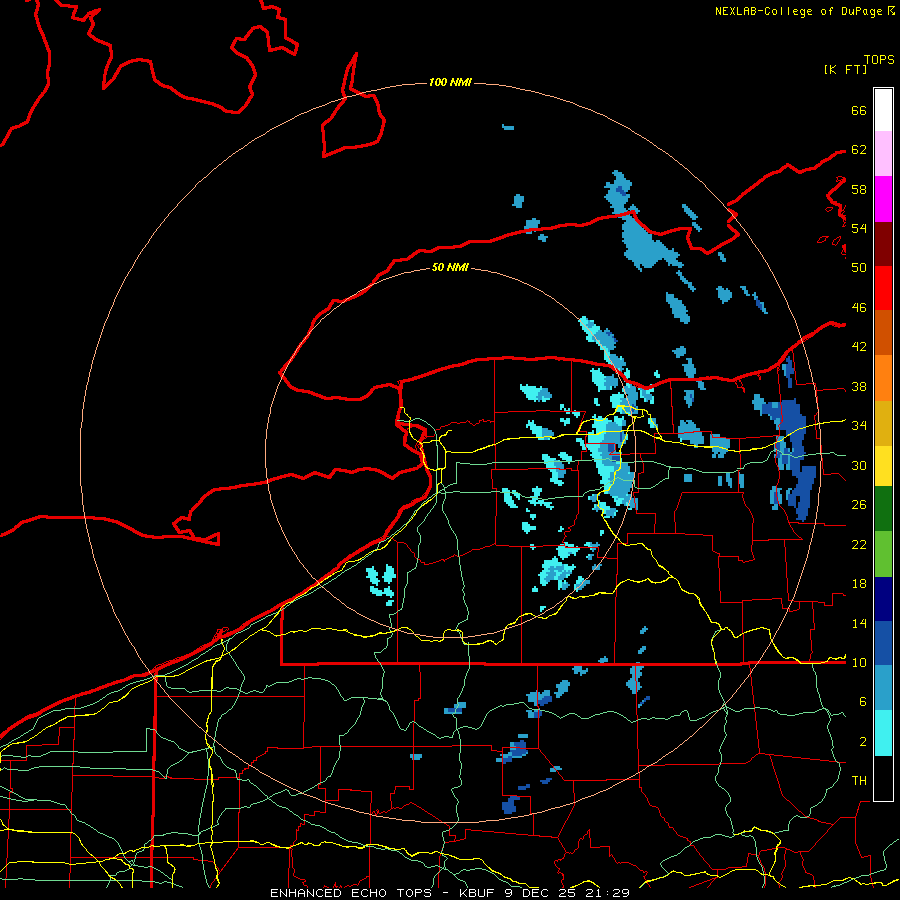Click the "30" legend value
This screenshot has width=900, height=900.
click(x=859, y=465)
